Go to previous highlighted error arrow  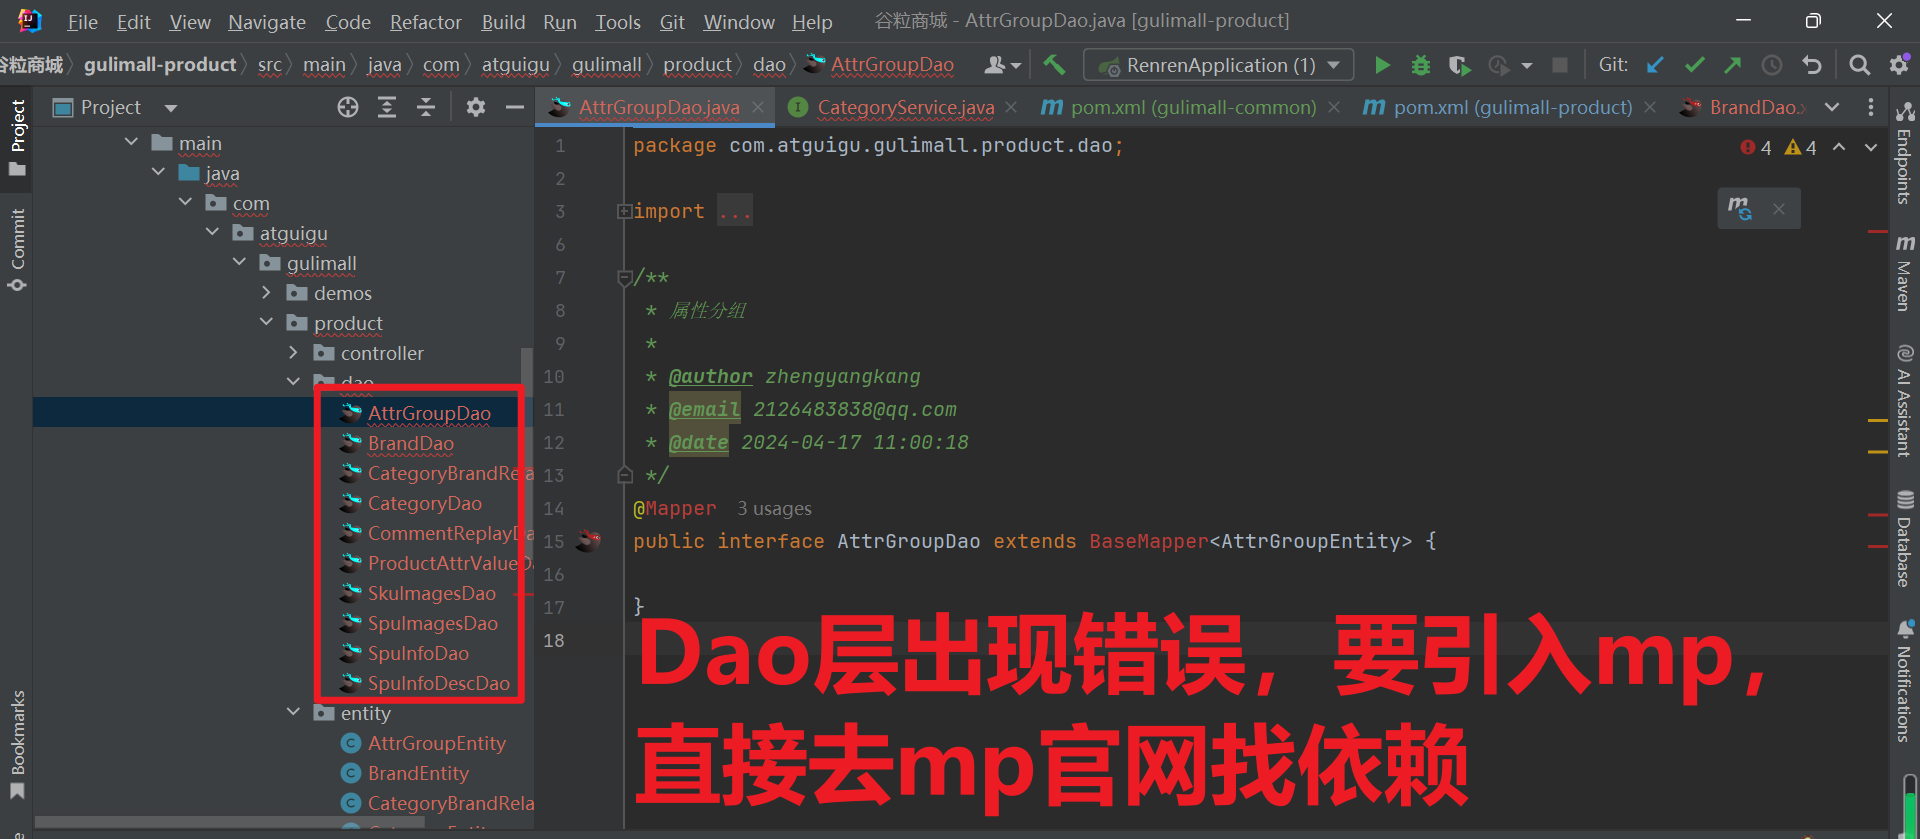click(1839, 147)
